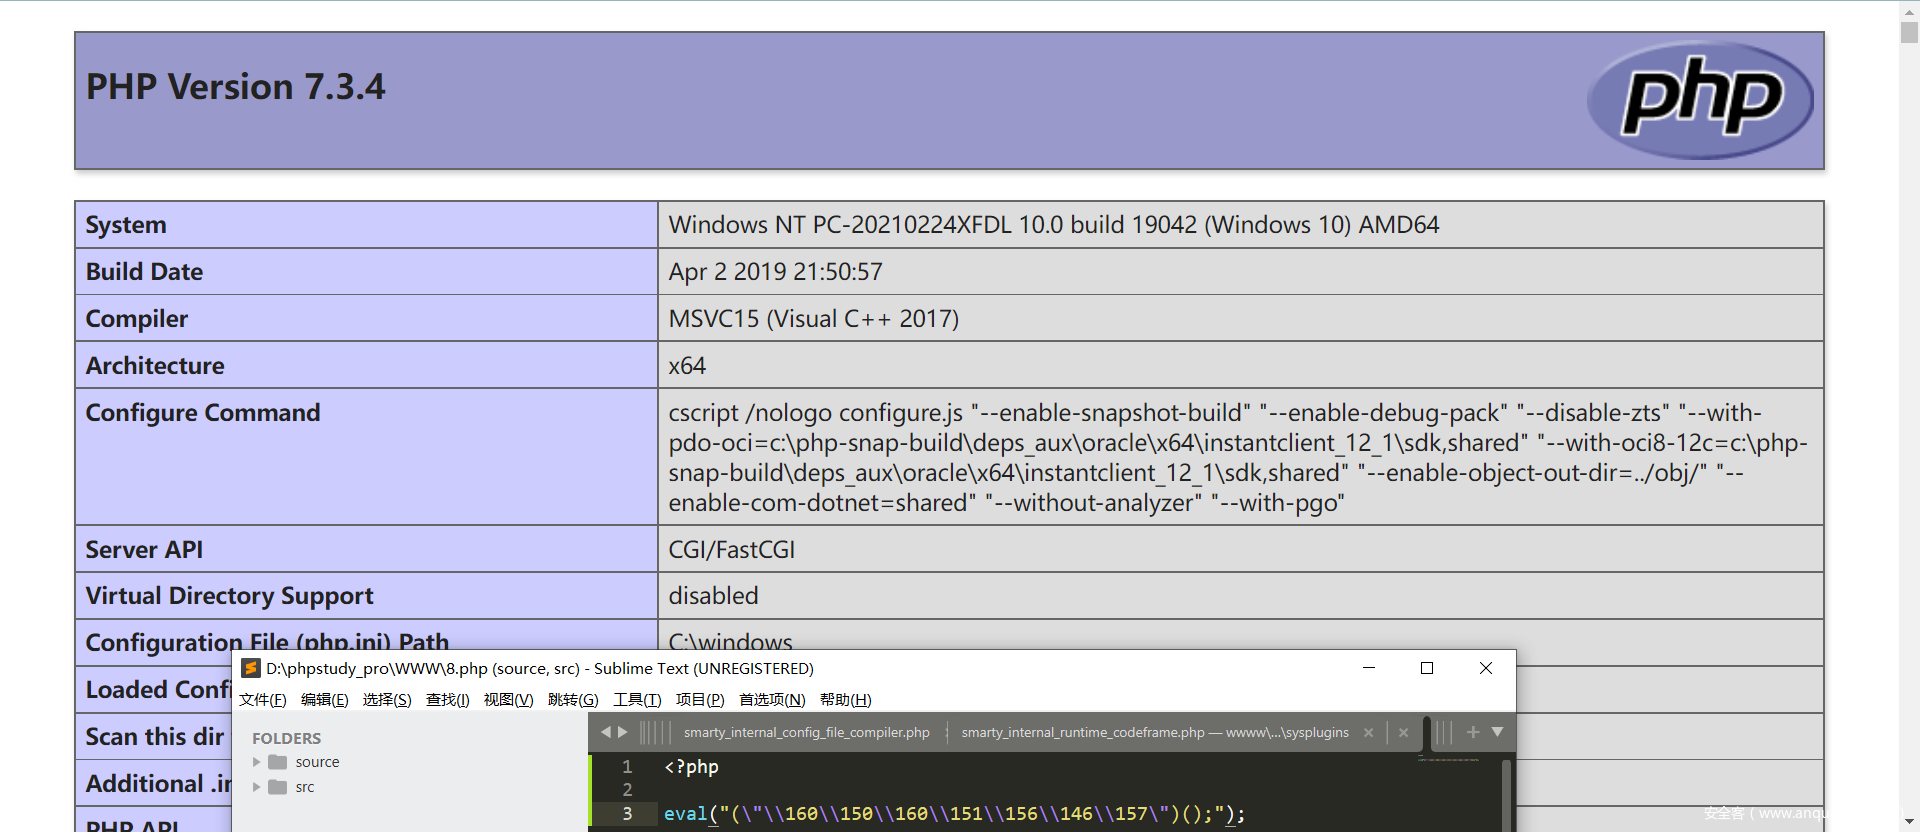This screenshot has width=1920, height=832.
Task: Click the src folder icon
Action: pos(278,787)
